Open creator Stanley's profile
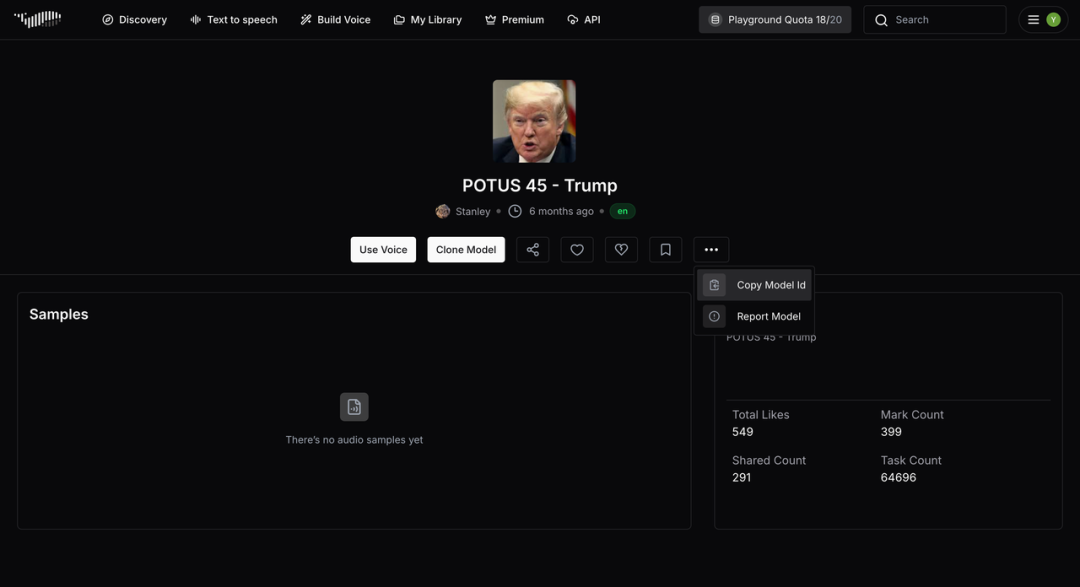Screen dimensions: 1080x587 (x=472, y=212)
